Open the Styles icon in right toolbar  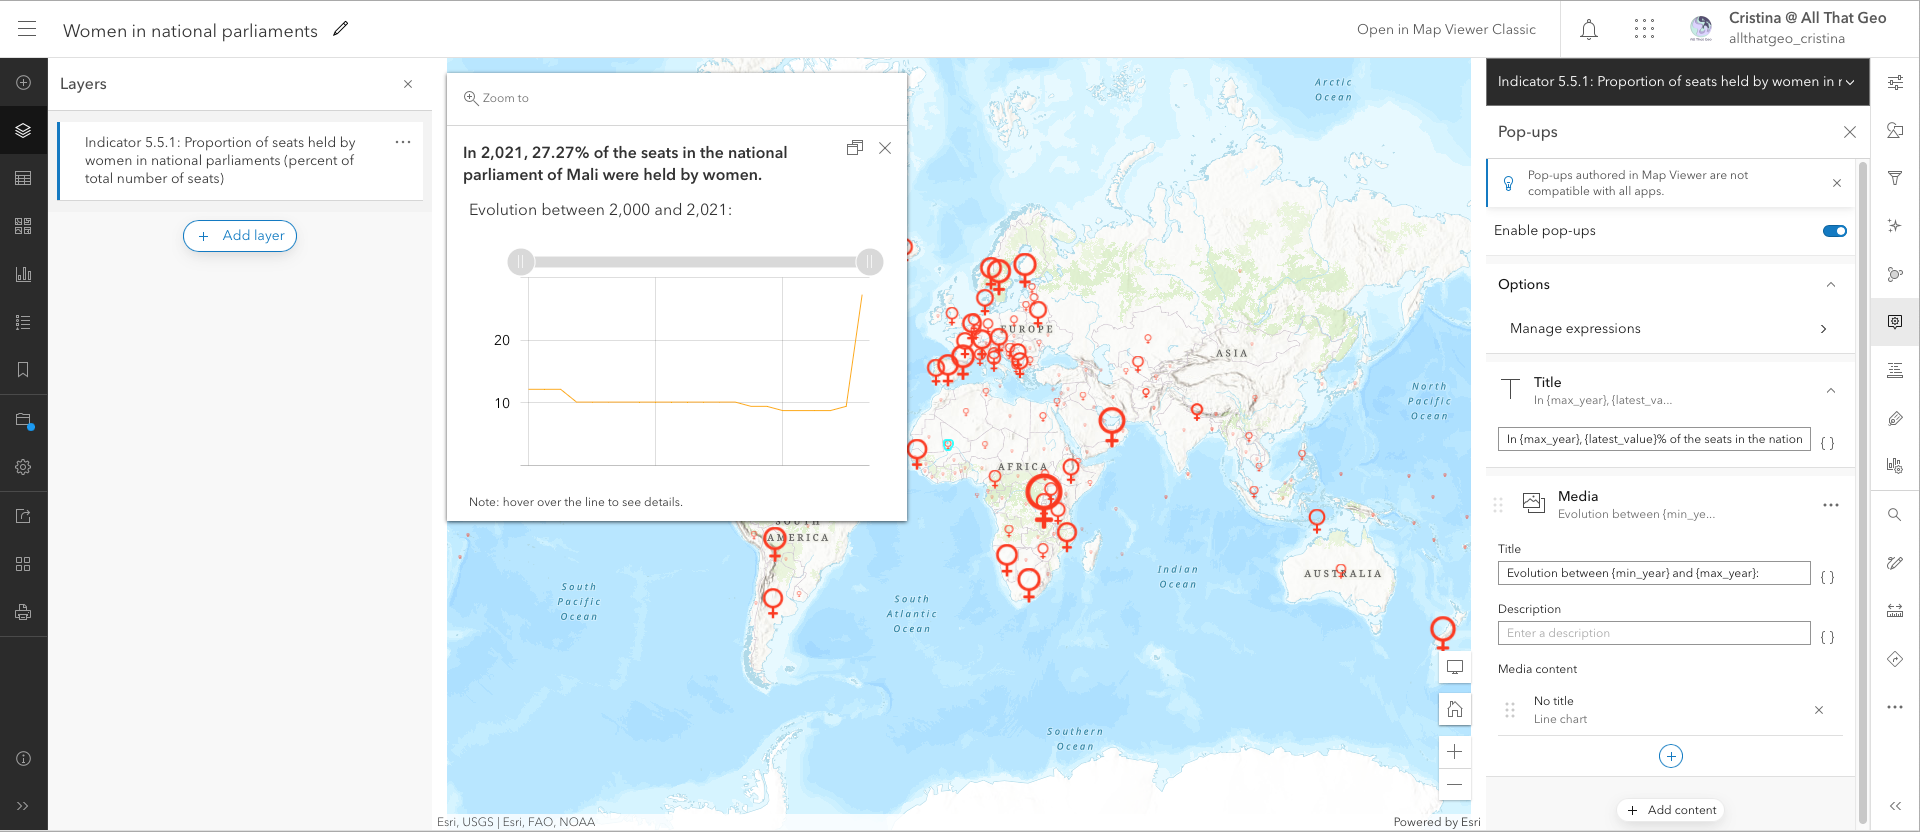(1895, 130)
